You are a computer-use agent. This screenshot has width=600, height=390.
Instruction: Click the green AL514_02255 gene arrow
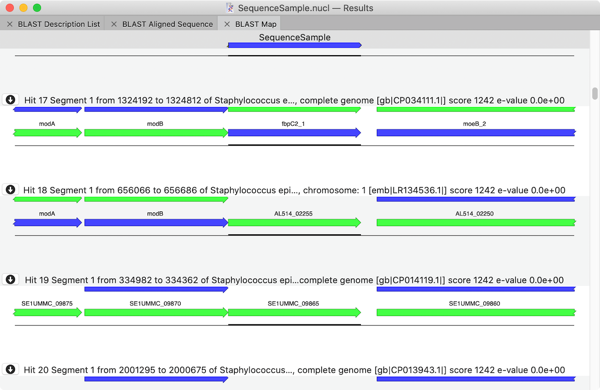tap(294, 223)
